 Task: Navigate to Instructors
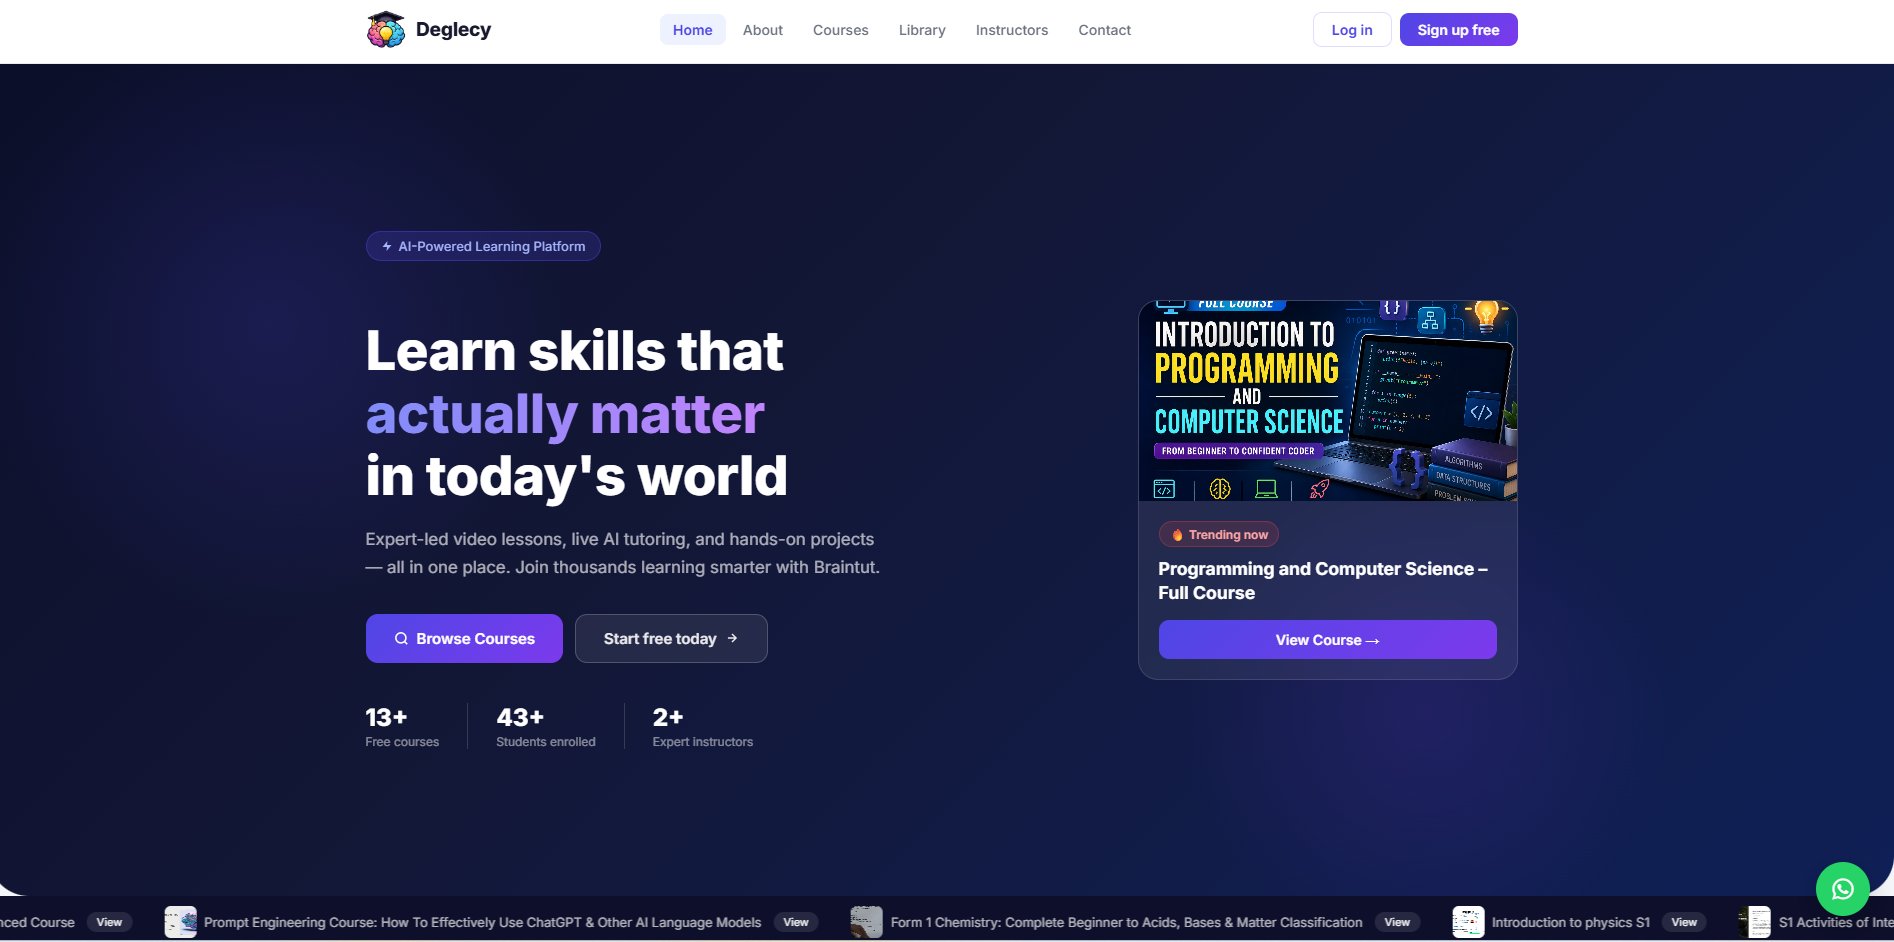click(1012, 30)
